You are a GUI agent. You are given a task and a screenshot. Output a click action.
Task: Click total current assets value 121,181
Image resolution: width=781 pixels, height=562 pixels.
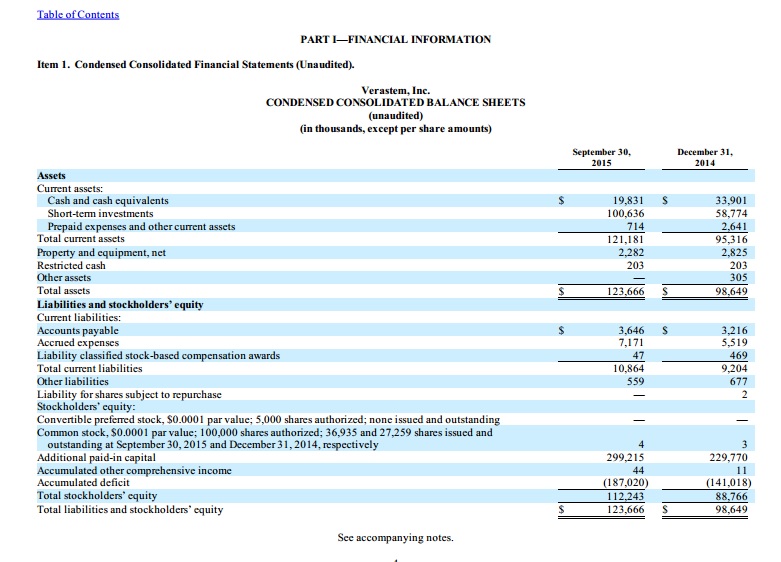(626, 239)
